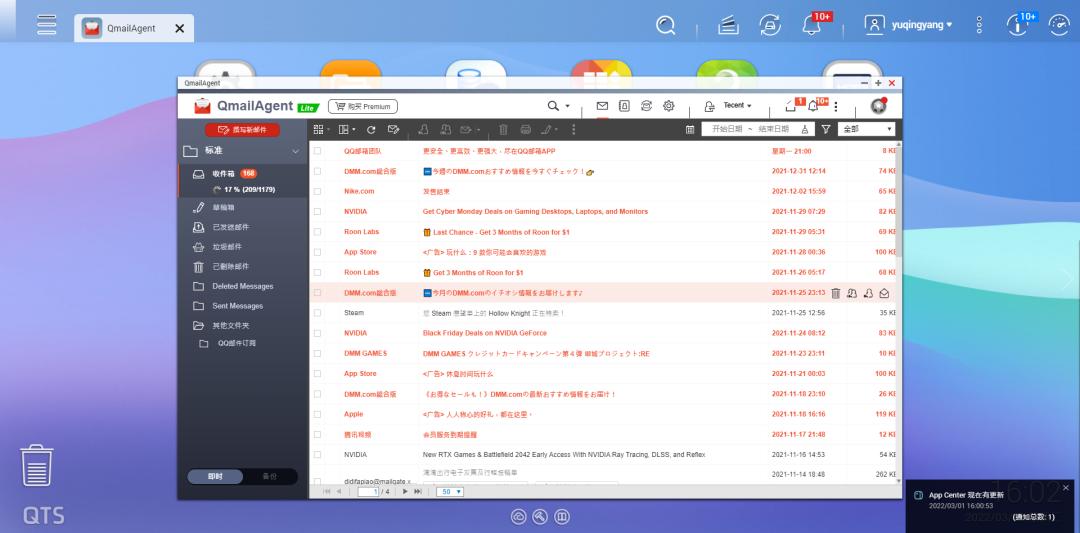1080x533 pixels.
Task: Open the QTS desktop trash bin
Action: [x=37, y=466]
